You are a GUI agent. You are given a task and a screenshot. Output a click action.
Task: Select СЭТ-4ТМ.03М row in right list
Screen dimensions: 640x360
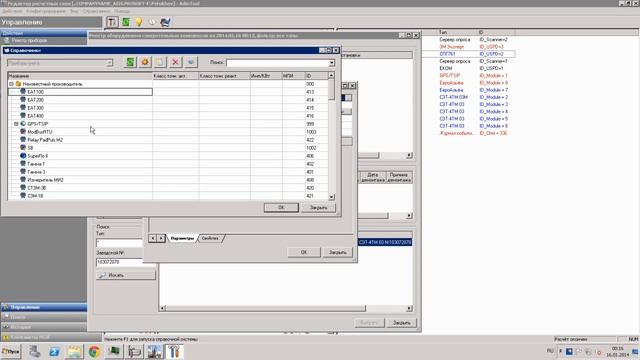tap(453, 97)
